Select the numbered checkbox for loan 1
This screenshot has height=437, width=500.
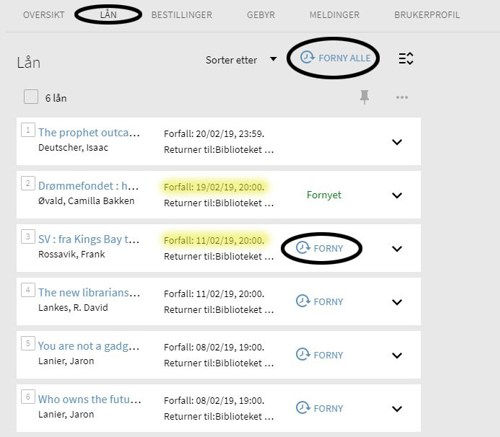(x=28, y=130)
